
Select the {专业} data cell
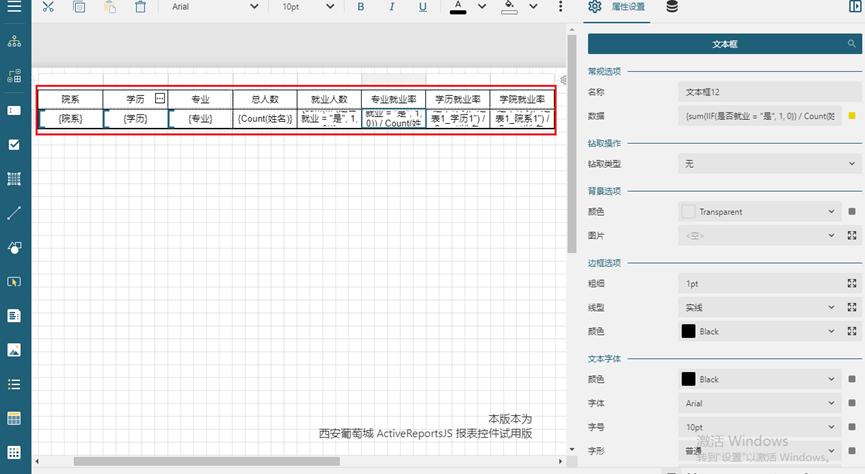click(200, 119)
